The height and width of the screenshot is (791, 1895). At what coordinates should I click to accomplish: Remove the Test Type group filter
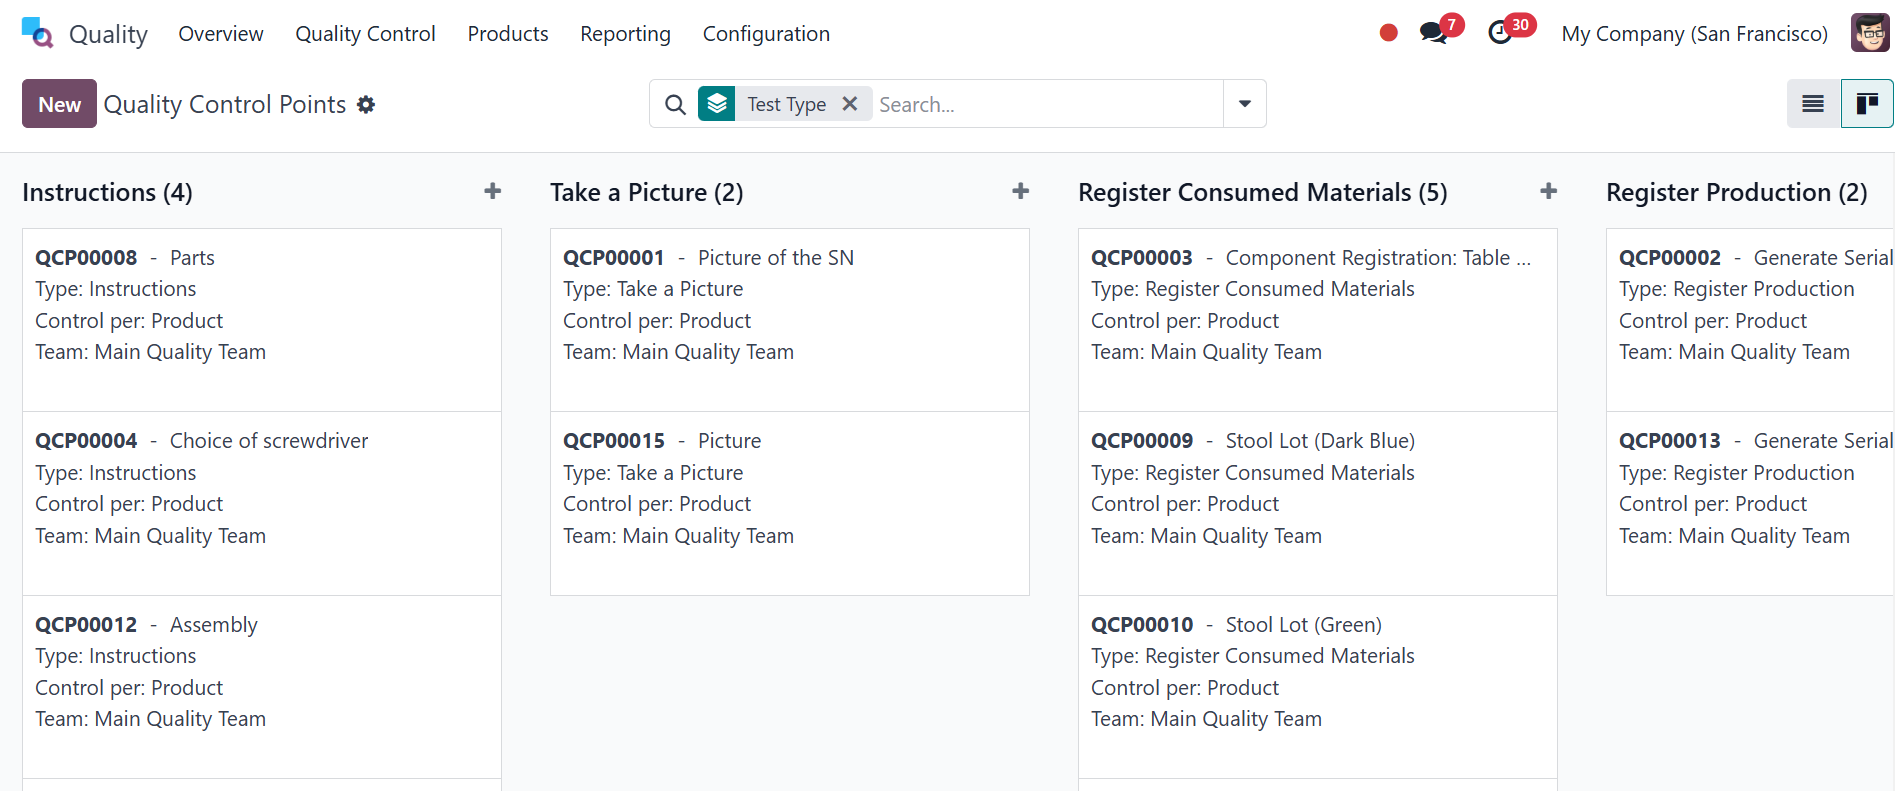[850, 104]
